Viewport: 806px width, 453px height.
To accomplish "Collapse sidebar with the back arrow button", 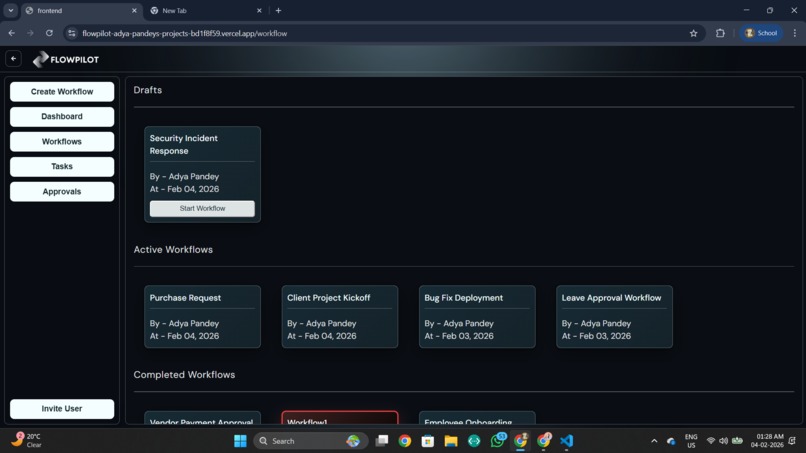I will [x=13, y=59].
